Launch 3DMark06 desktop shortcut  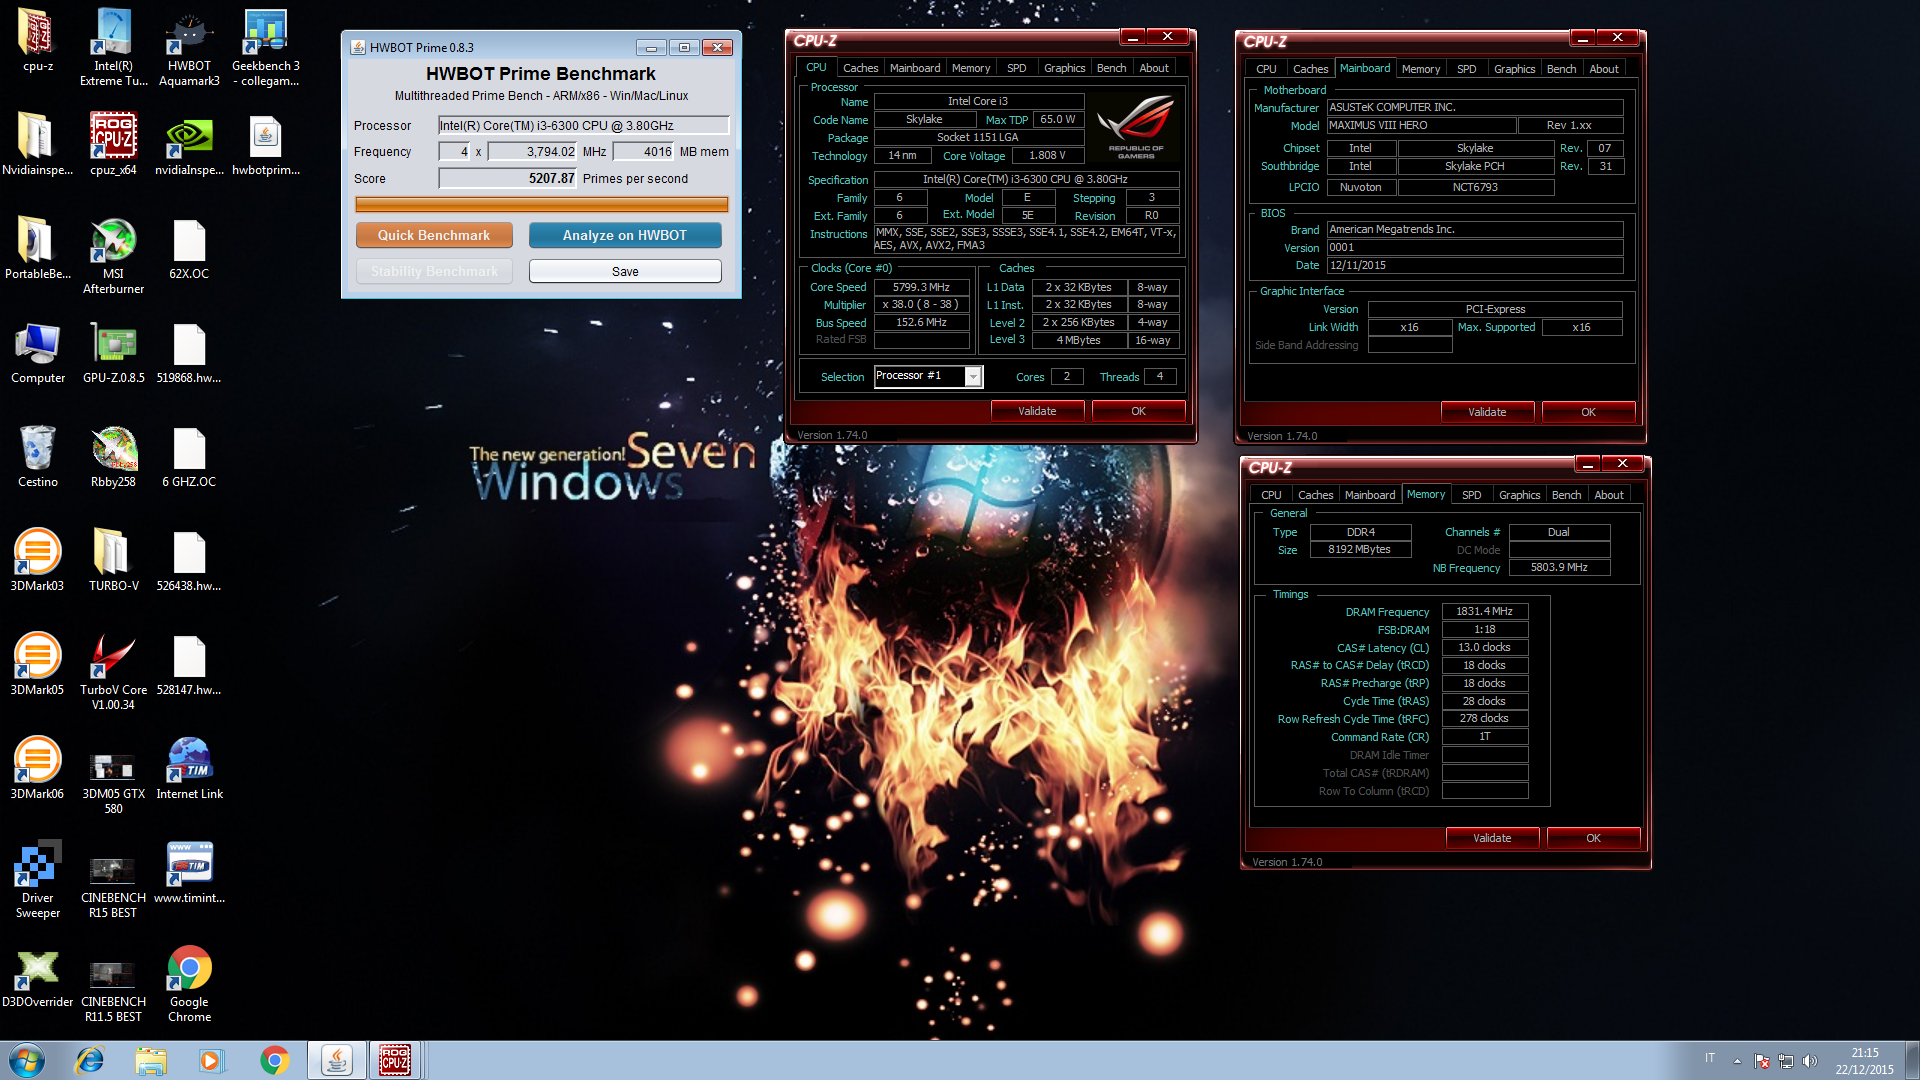37,768
